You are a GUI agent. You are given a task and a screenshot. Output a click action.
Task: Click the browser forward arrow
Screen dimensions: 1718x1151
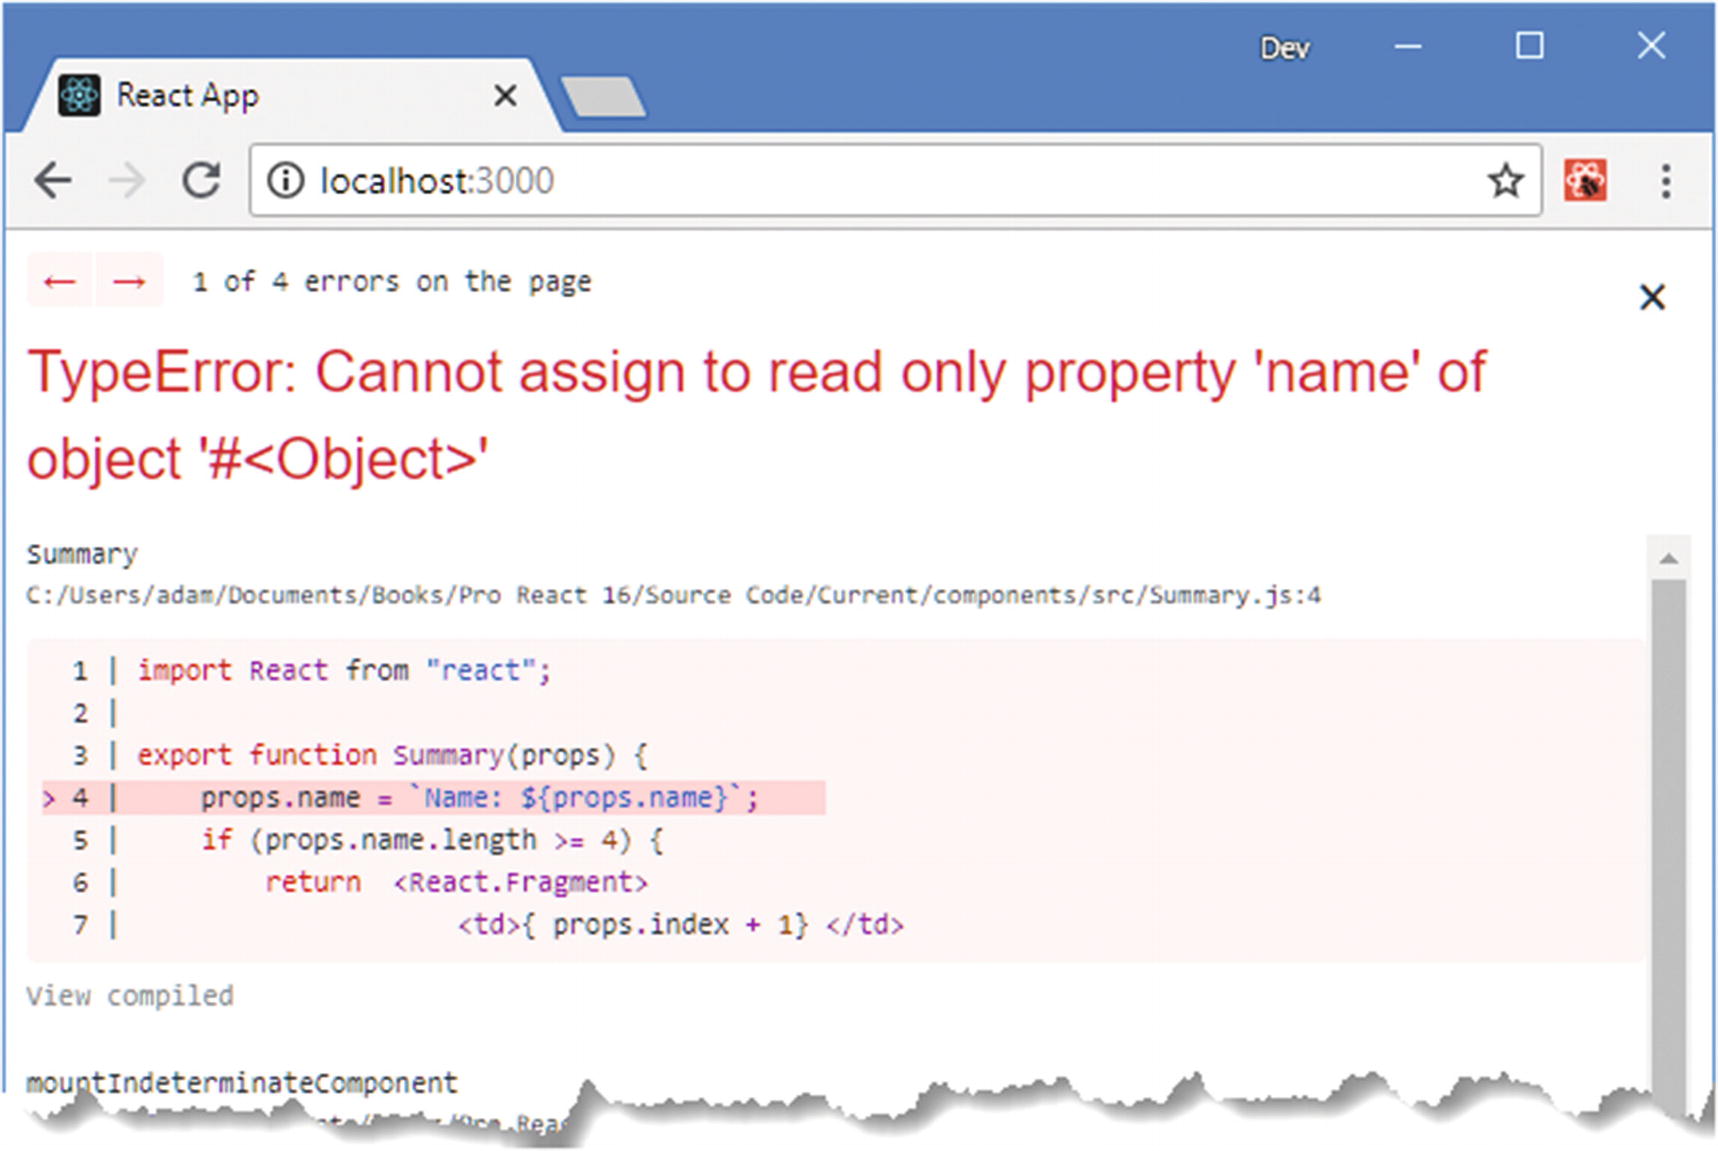click(x=127, y=181)
